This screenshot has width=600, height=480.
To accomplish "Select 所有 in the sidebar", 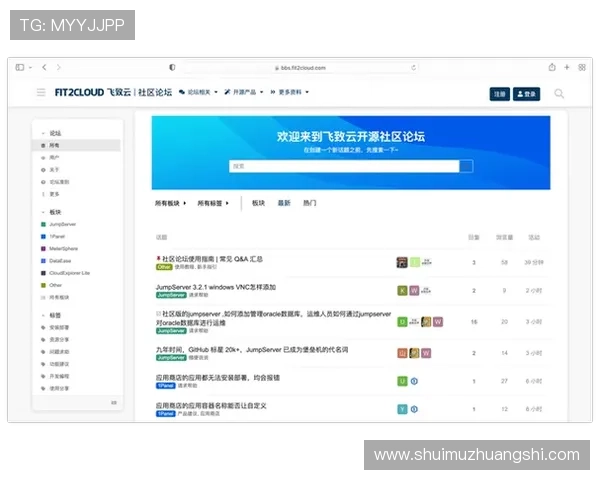I will pos(77,145).
